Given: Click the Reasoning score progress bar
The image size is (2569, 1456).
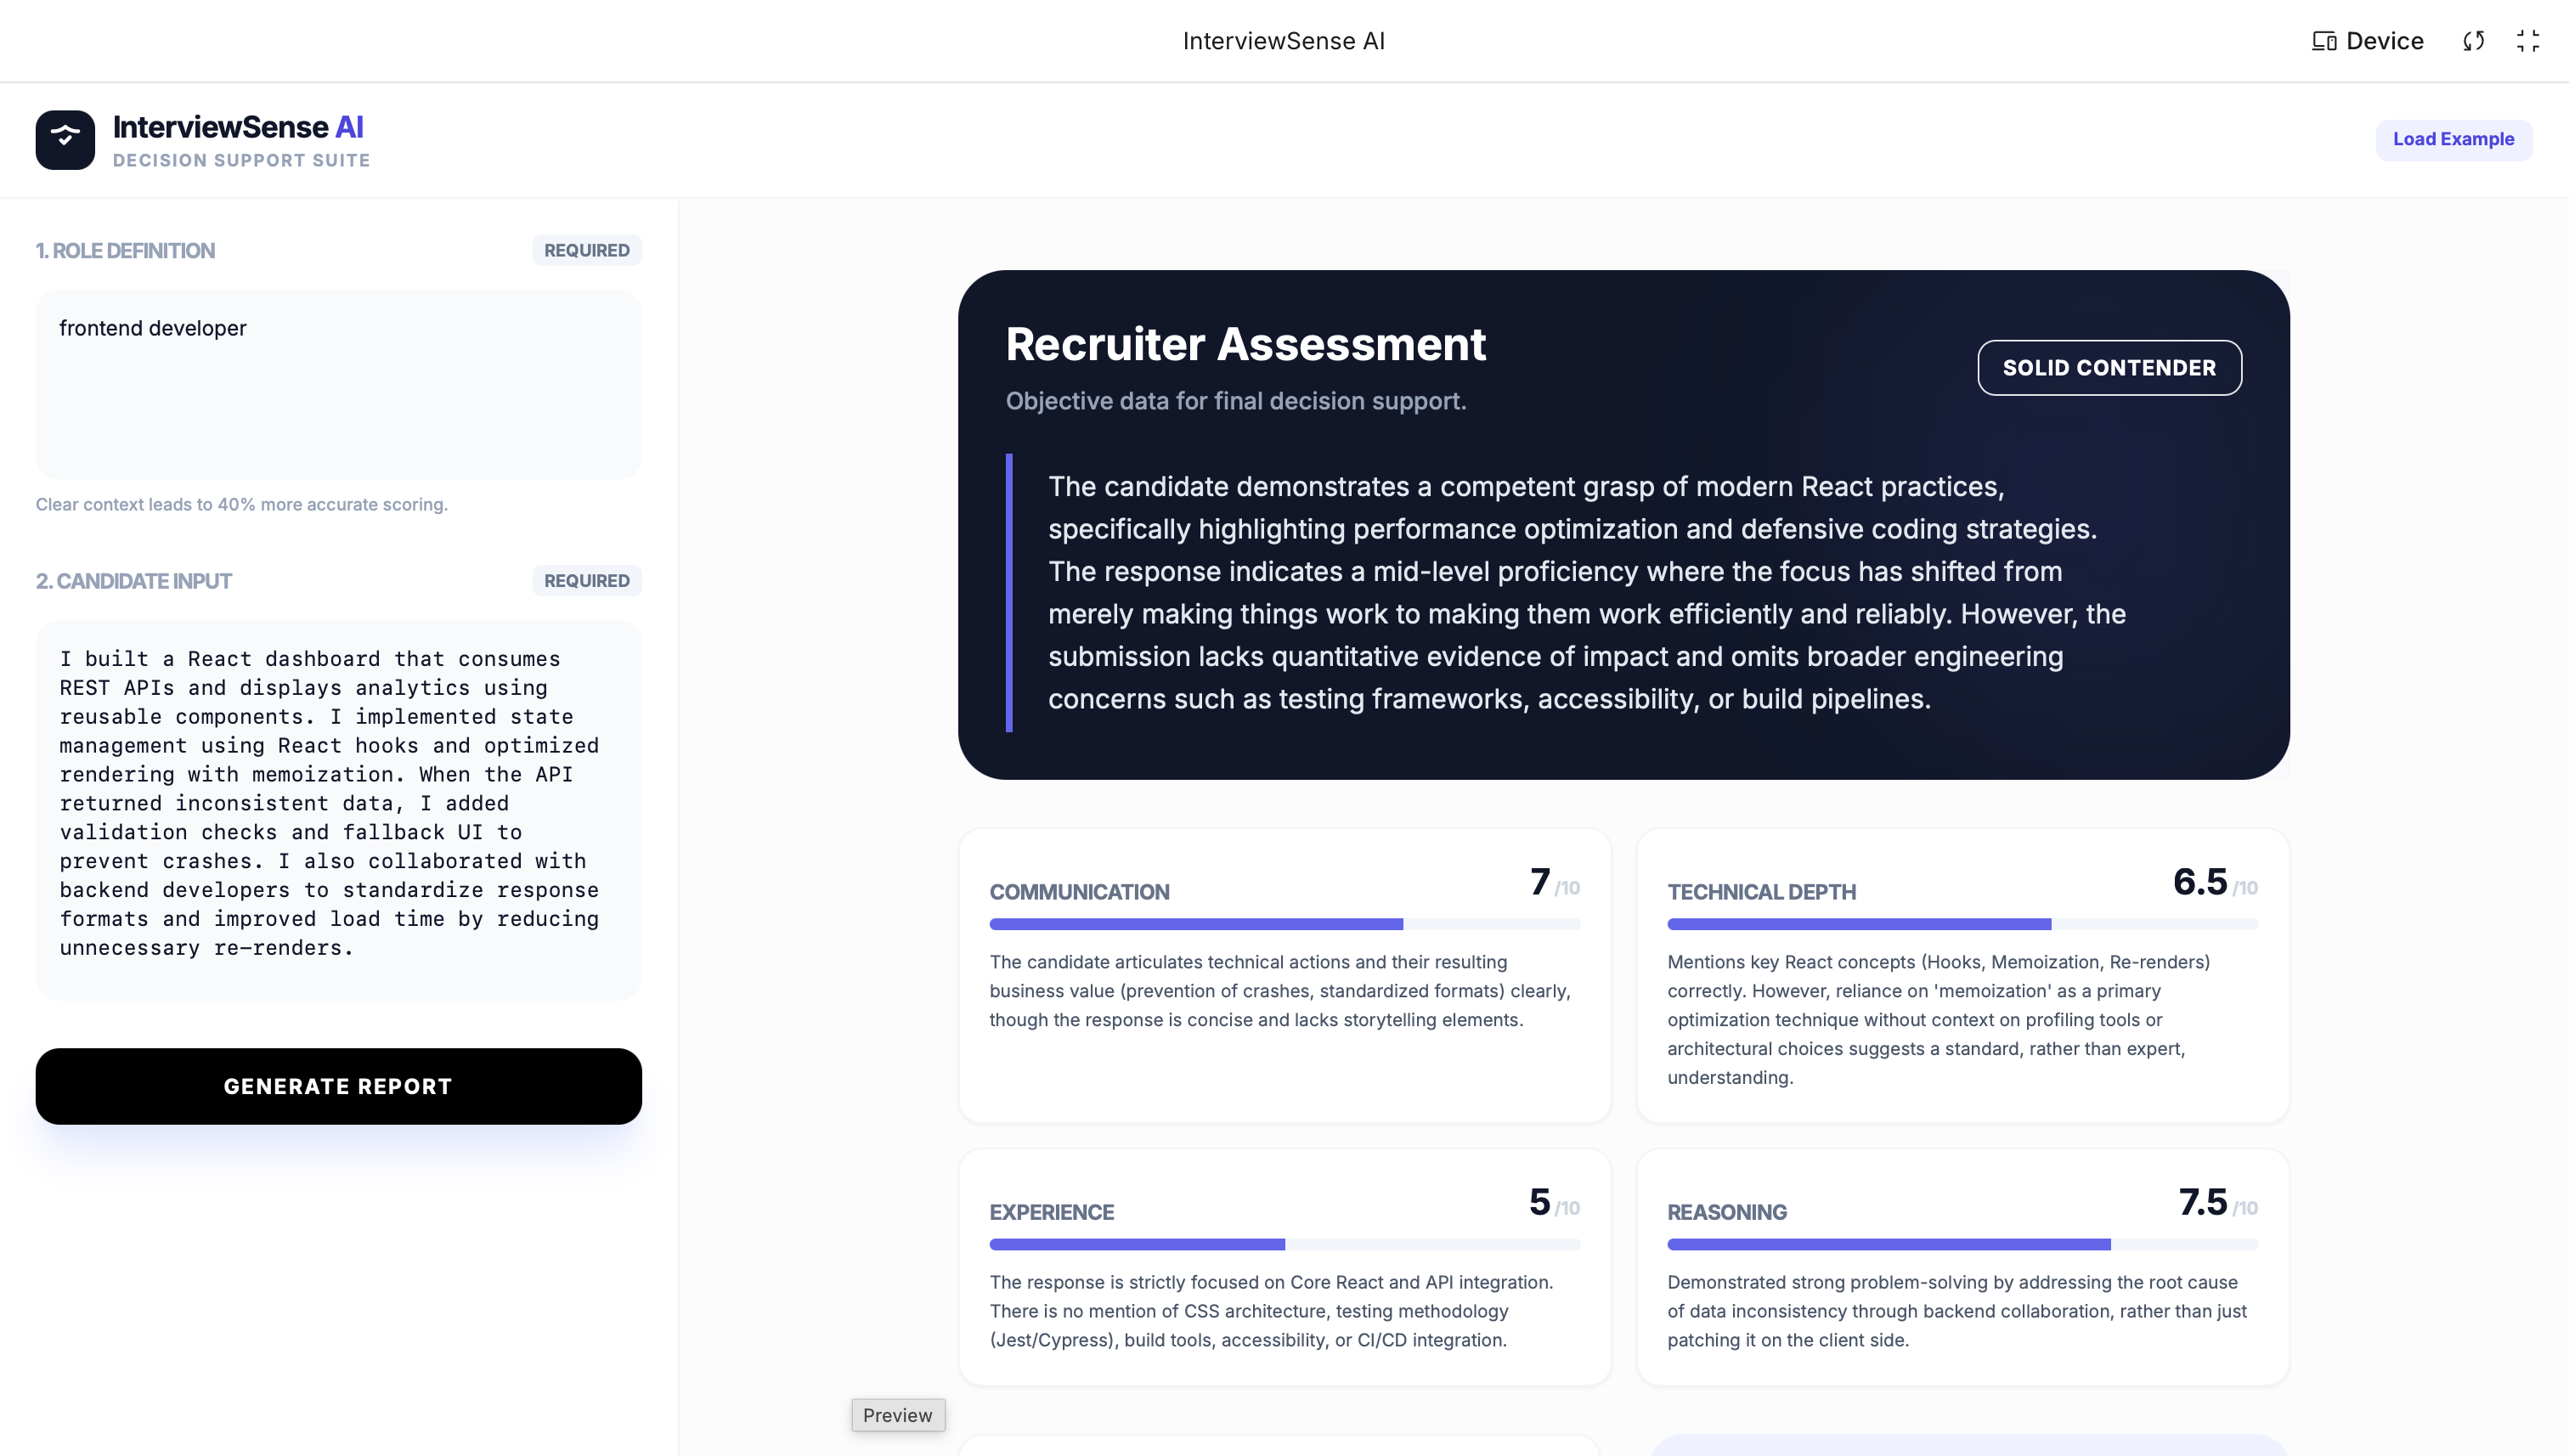Looking at the screenshot, I should (x=1961, y=1244).
